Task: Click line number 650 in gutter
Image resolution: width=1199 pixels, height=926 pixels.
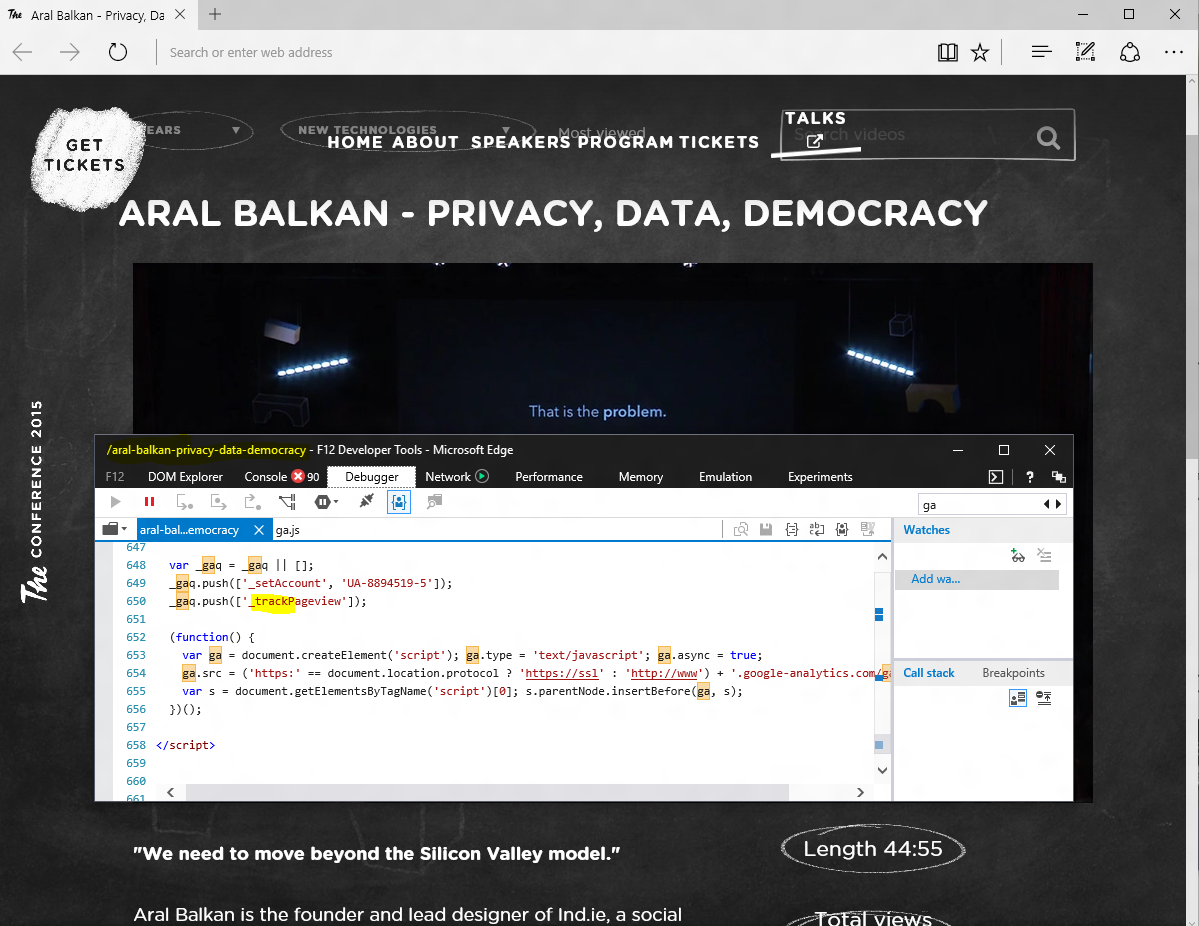Action: 136,601
